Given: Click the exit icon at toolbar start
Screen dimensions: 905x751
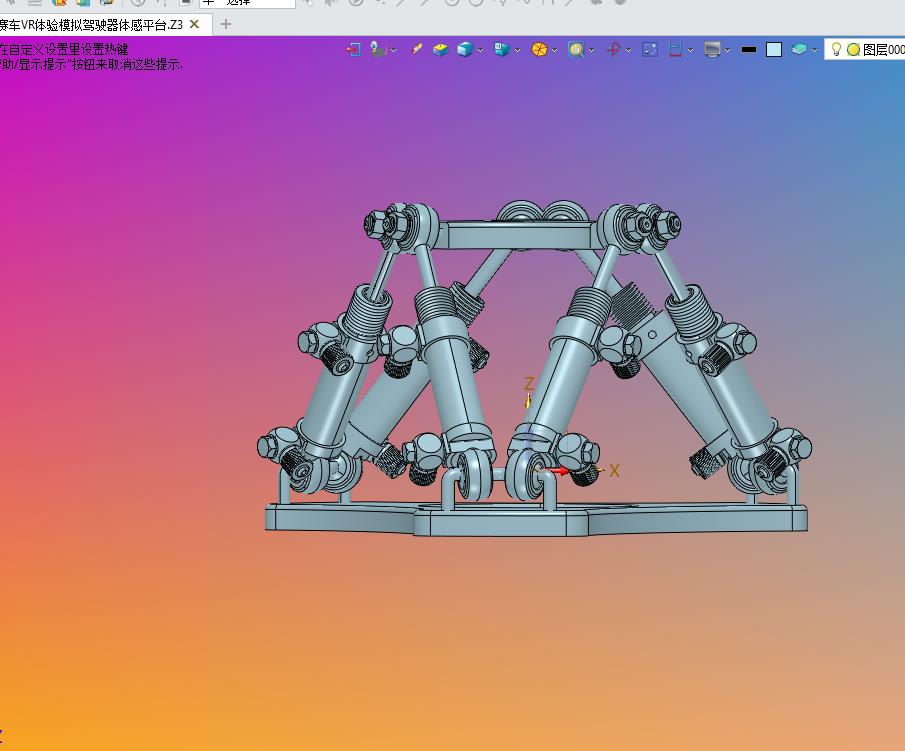Looking at the screenshot, I should point(353,49).
